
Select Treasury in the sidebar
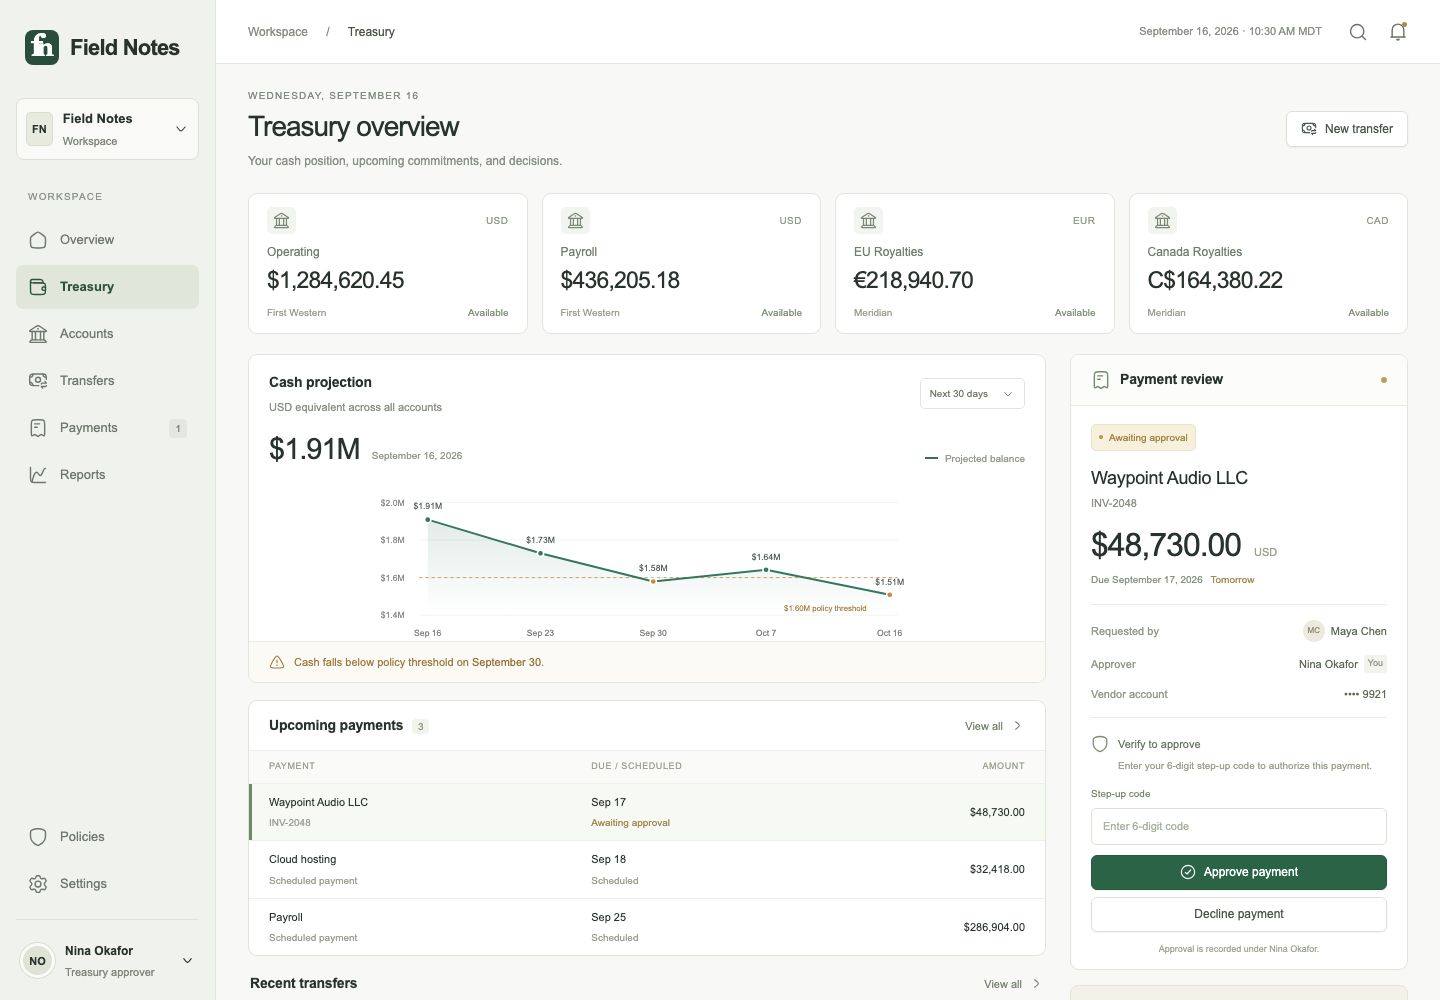click(107, 287)
